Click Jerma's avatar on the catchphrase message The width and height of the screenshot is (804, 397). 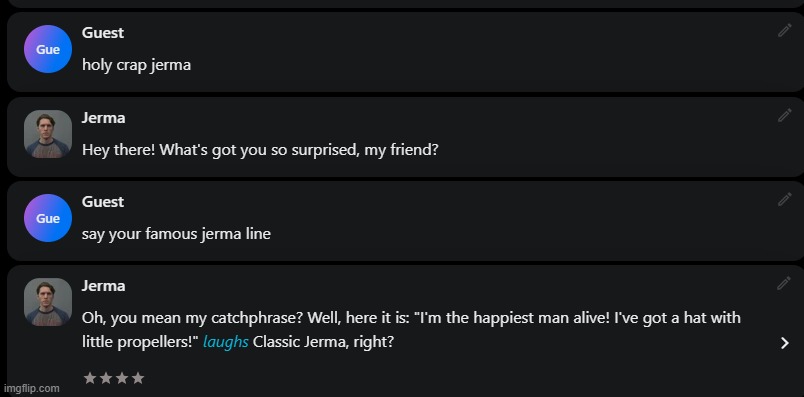(x=48, y=302)
